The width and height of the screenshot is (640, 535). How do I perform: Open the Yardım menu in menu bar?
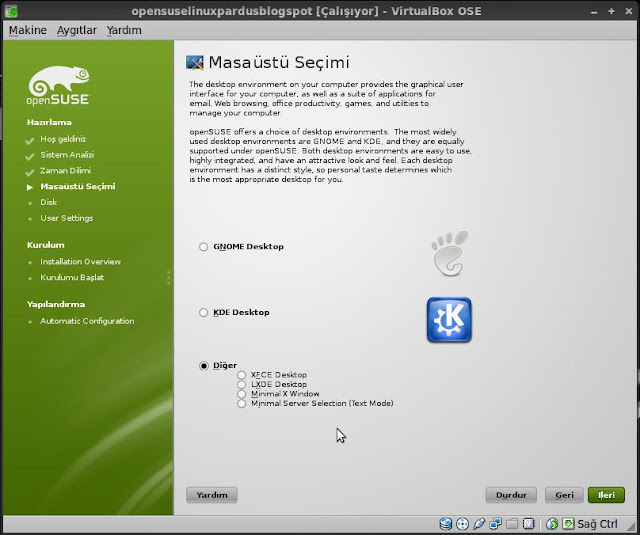[x=124, y=30]
